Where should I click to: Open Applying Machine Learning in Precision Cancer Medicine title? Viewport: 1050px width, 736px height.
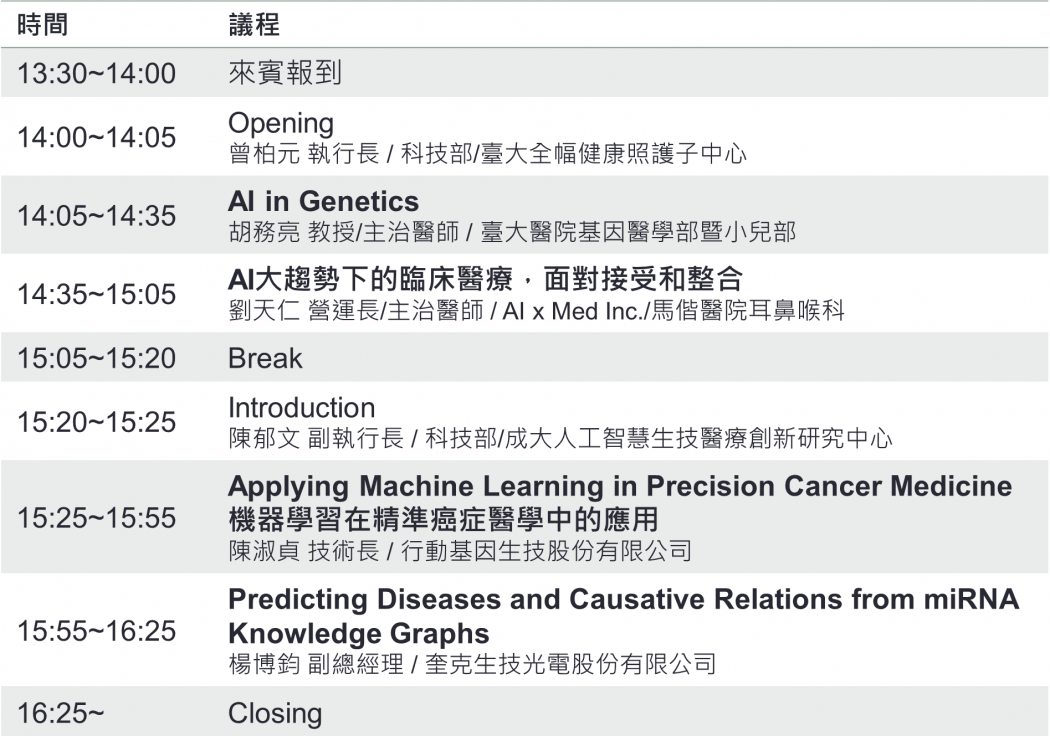click(620, 486)
